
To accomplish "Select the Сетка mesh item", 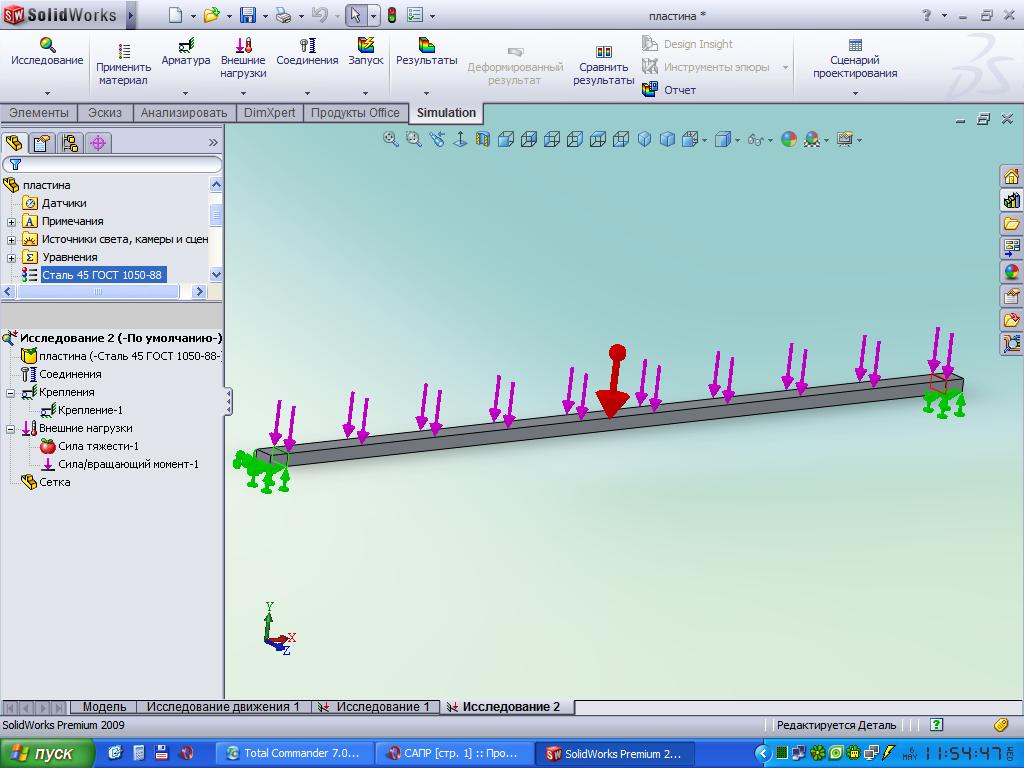I will (54, 482).
